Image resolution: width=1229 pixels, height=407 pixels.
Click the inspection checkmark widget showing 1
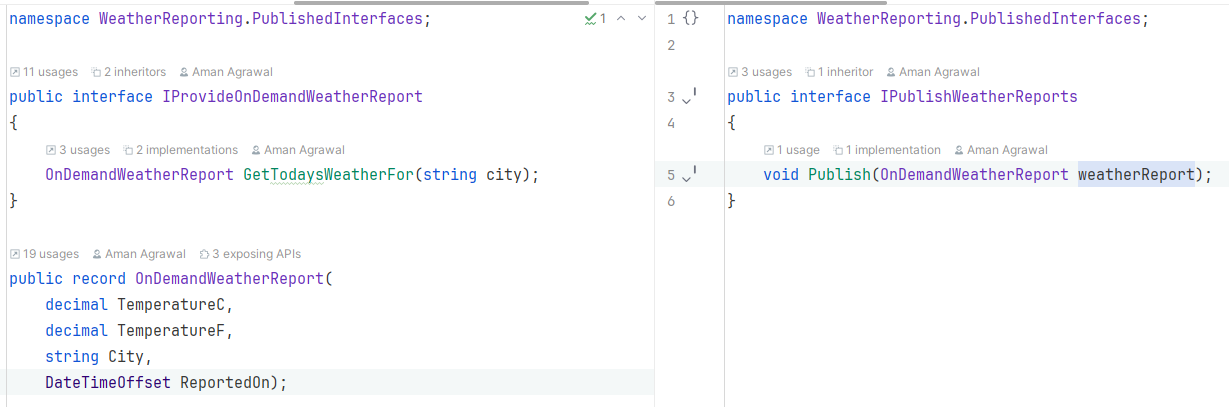click(596, 18)
